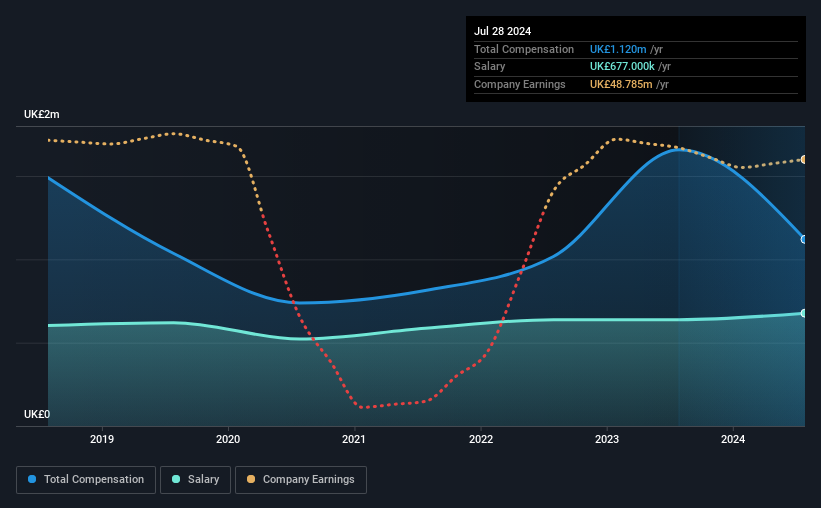The height and width of the screenshot is (508, 821).
Task: Click the Company Earnings tooltip row label
Action: [519, 84]
